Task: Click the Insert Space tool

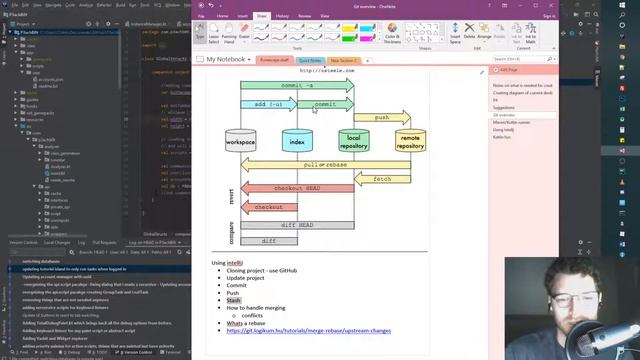Action: point(455,33)
